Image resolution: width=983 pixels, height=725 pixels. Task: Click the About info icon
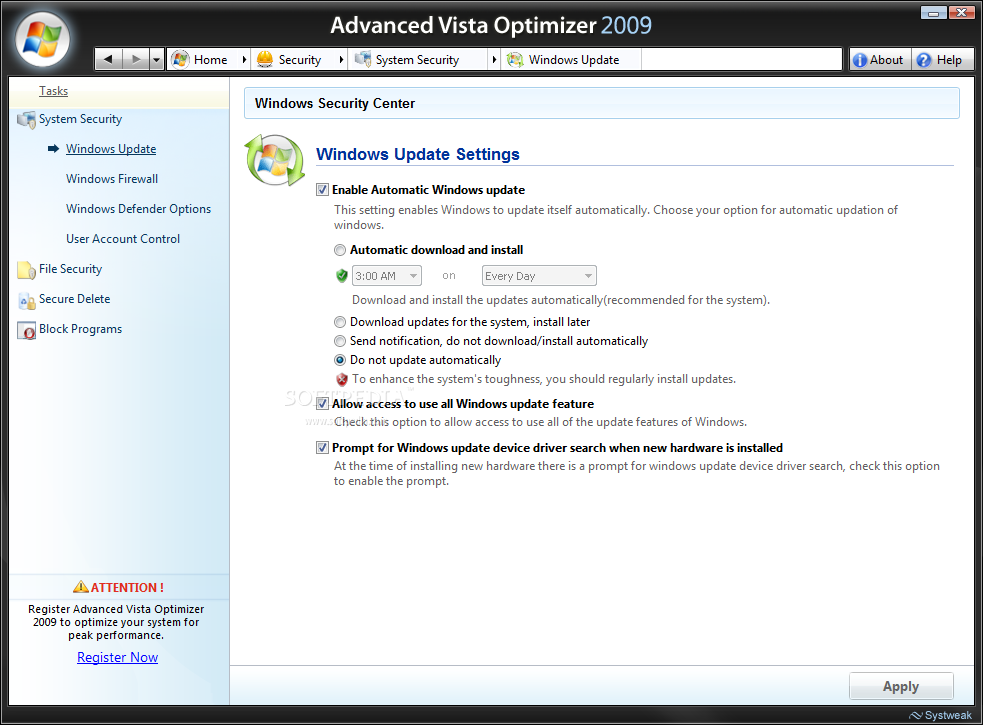pyautogui.click(x=860, y=60)
